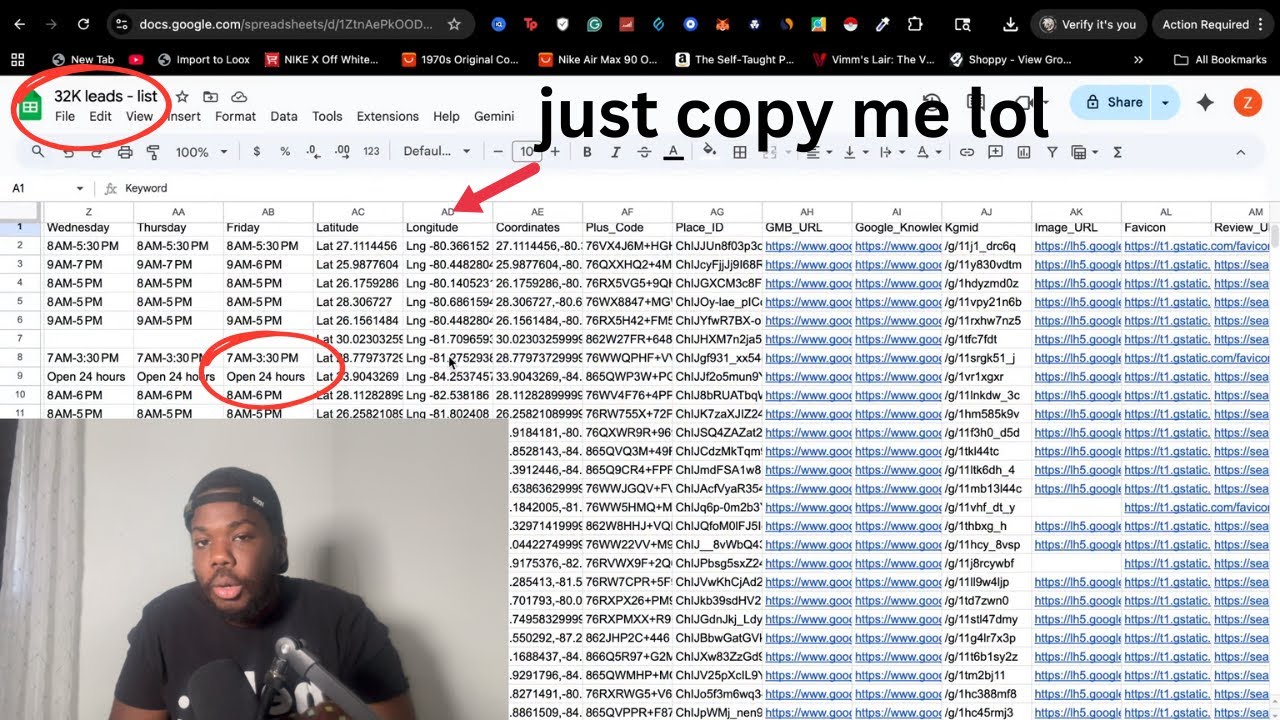
Task: Star the 32K leads document
Action: pos(182,97)
